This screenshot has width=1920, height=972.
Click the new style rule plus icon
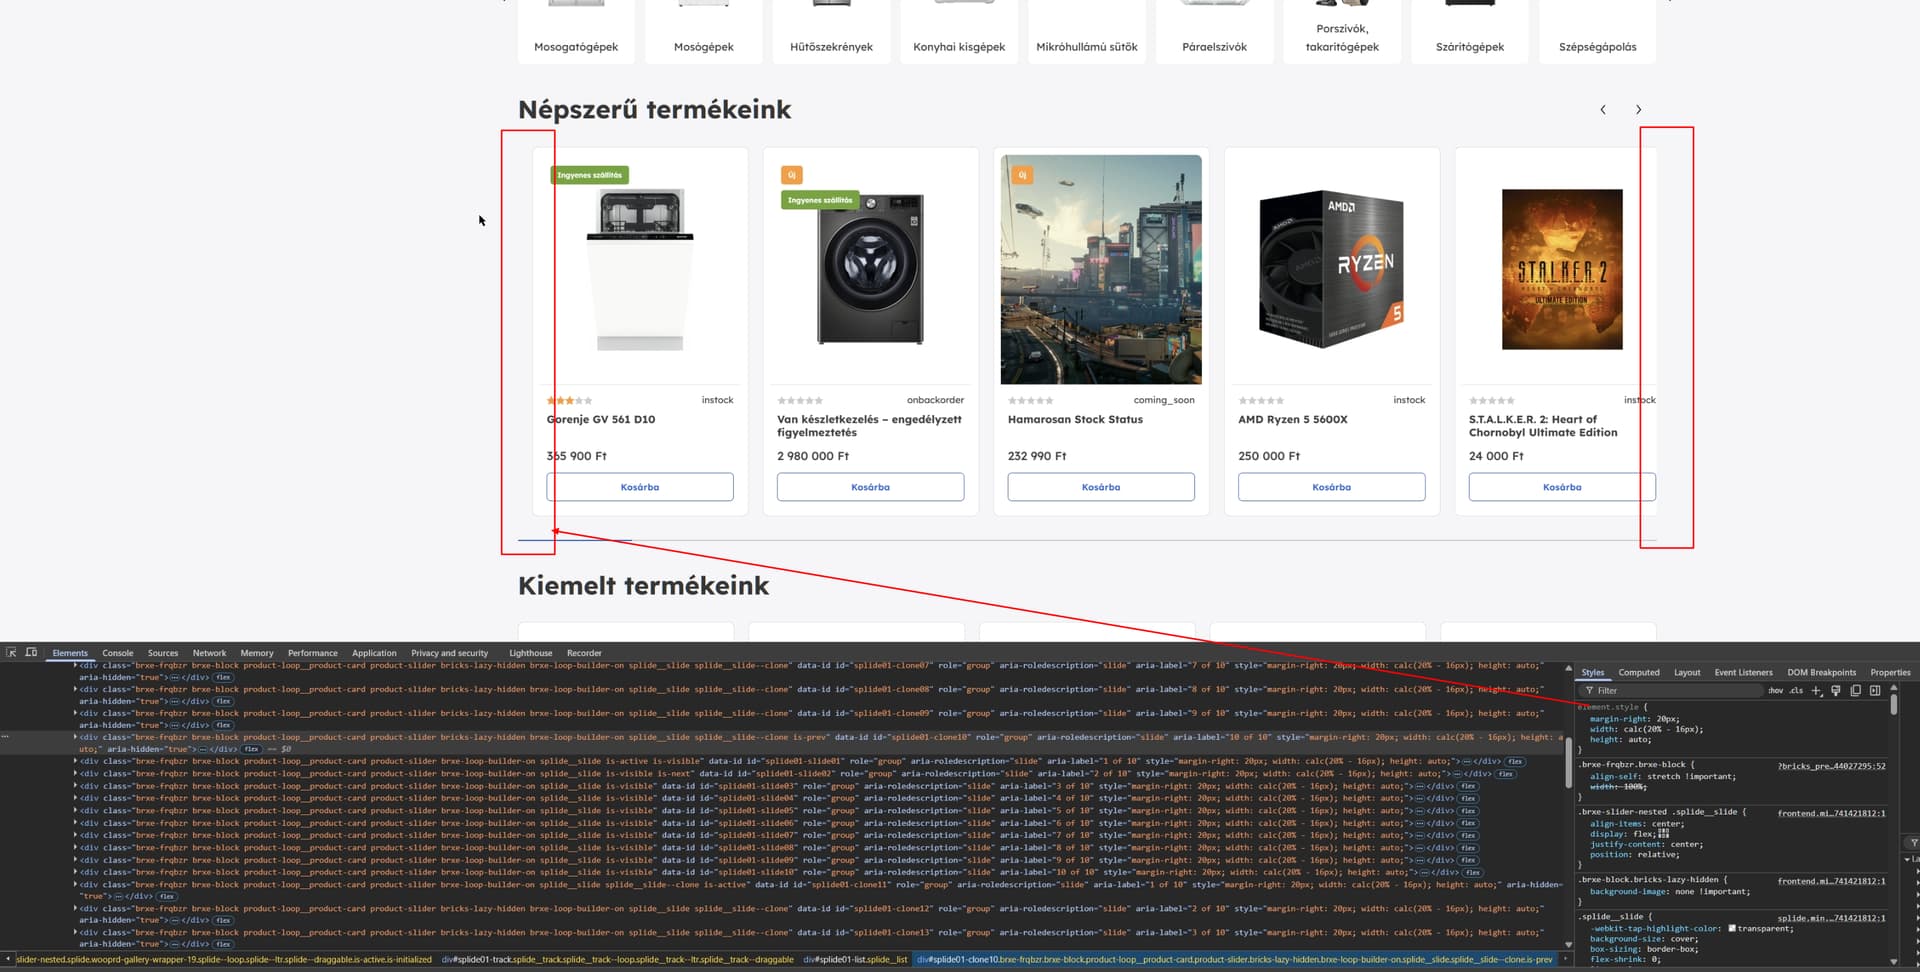pos(1817,690)
